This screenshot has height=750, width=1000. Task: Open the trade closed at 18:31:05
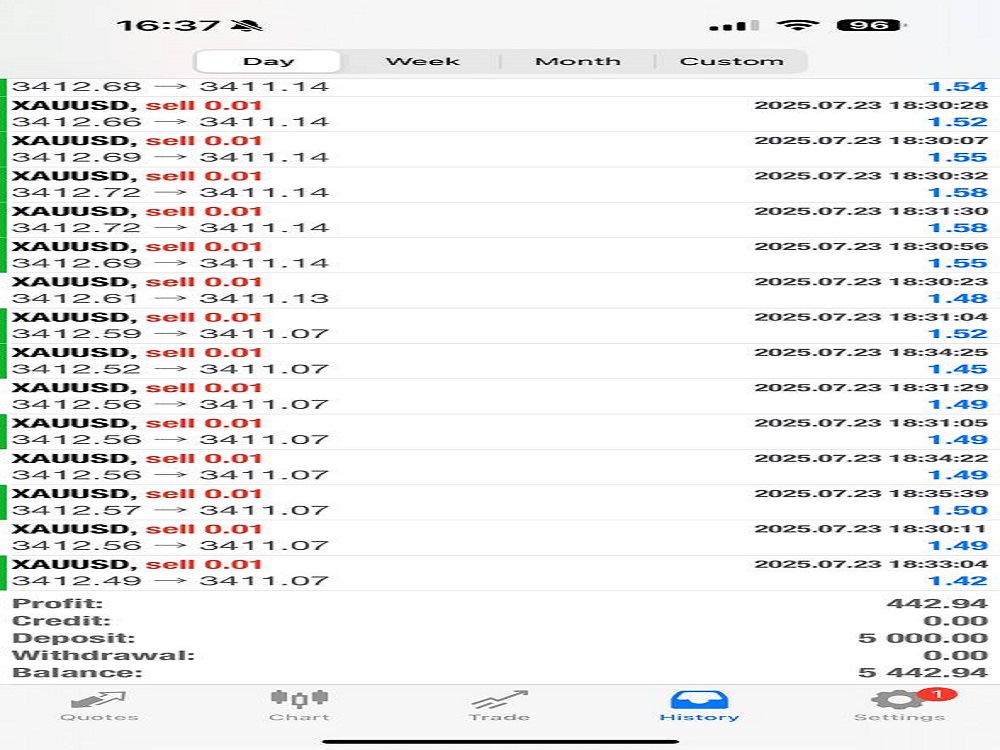pos(500,432)
